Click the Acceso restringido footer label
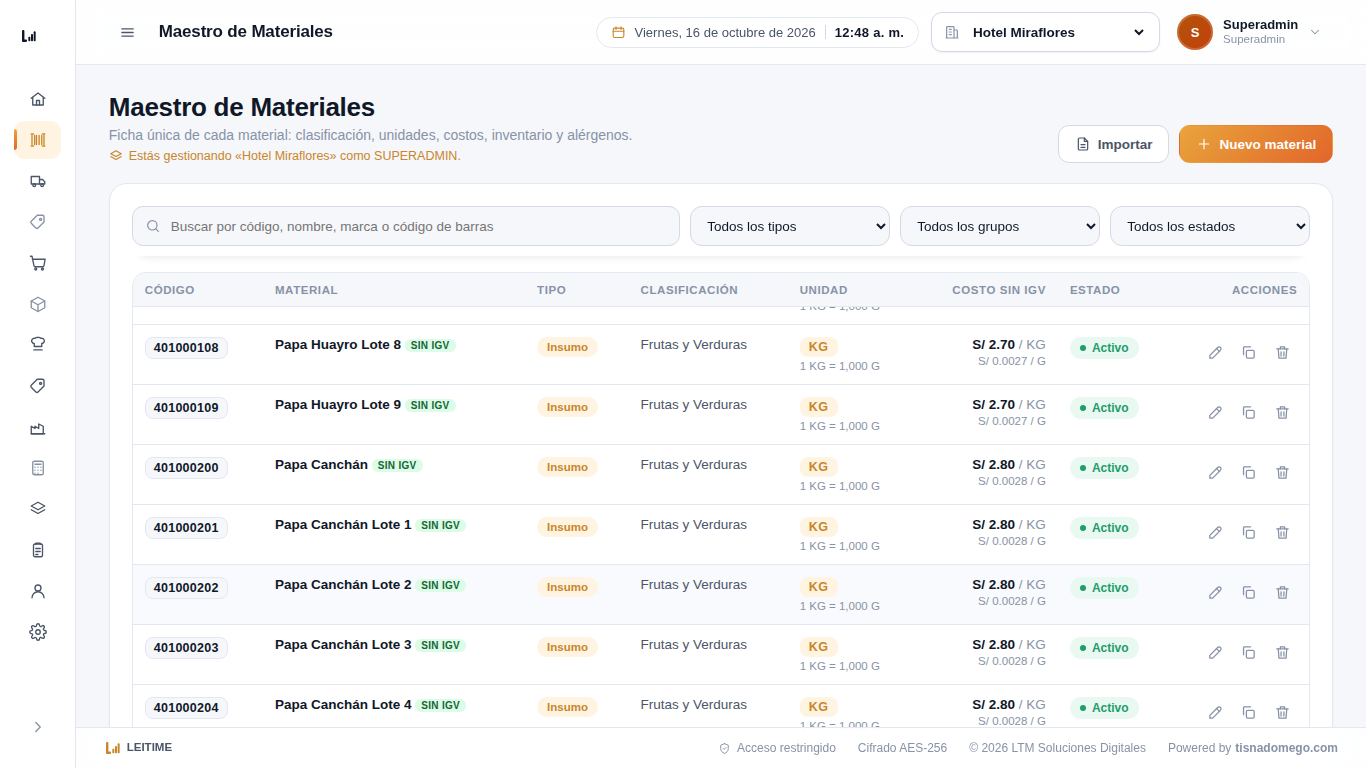The height and width of the screenshot is (768, 1366). [778, 748]
